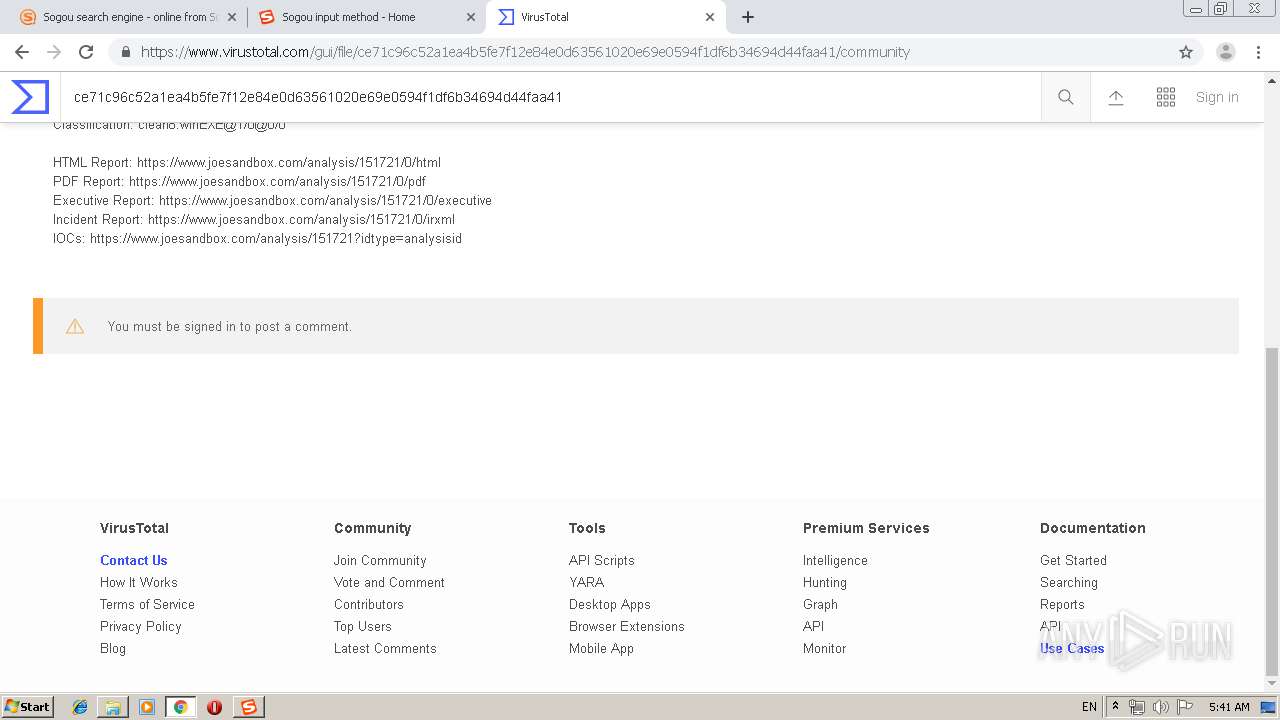The height and width of the screenshot is (720, 1280).
Task: Click the taskbar clock 5:41 AM
Action: [x=1229, y=707]
